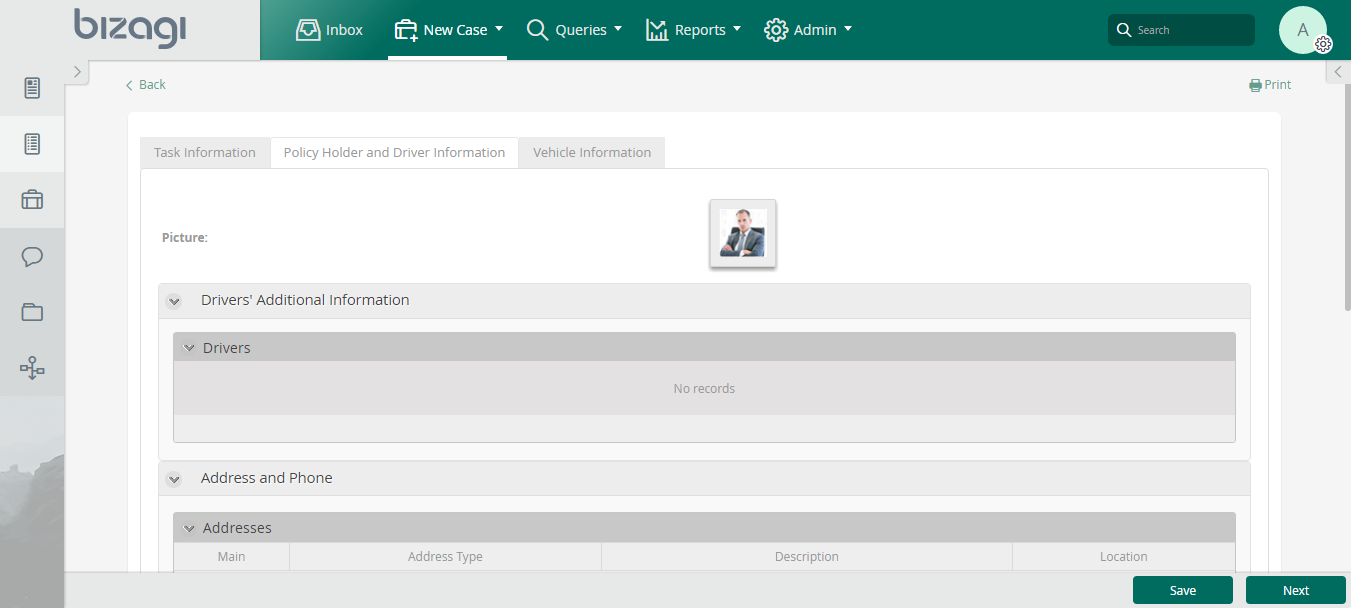Screen dimensions: 1351x608
Task: Collapse Address and Phone section
Action: [x=174, y=479]
